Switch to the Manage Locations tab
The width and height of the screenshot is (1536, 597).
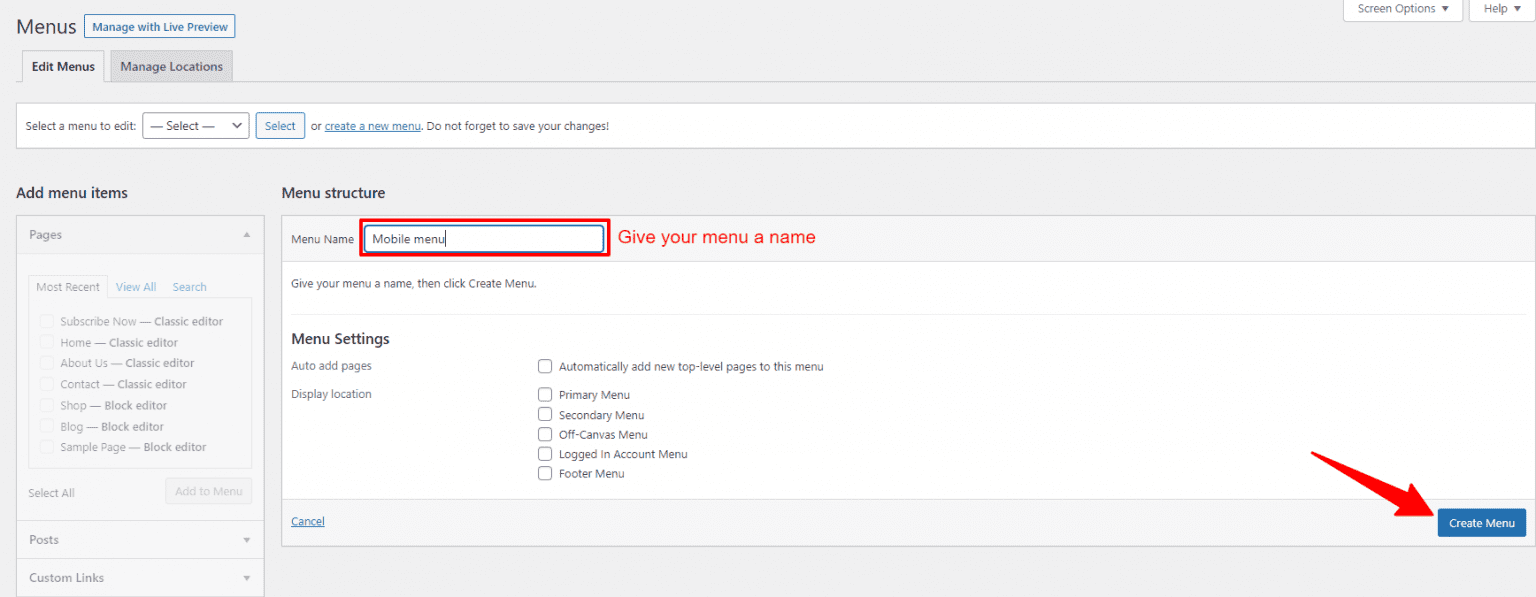pyautogui.click(x=171, y=67)
